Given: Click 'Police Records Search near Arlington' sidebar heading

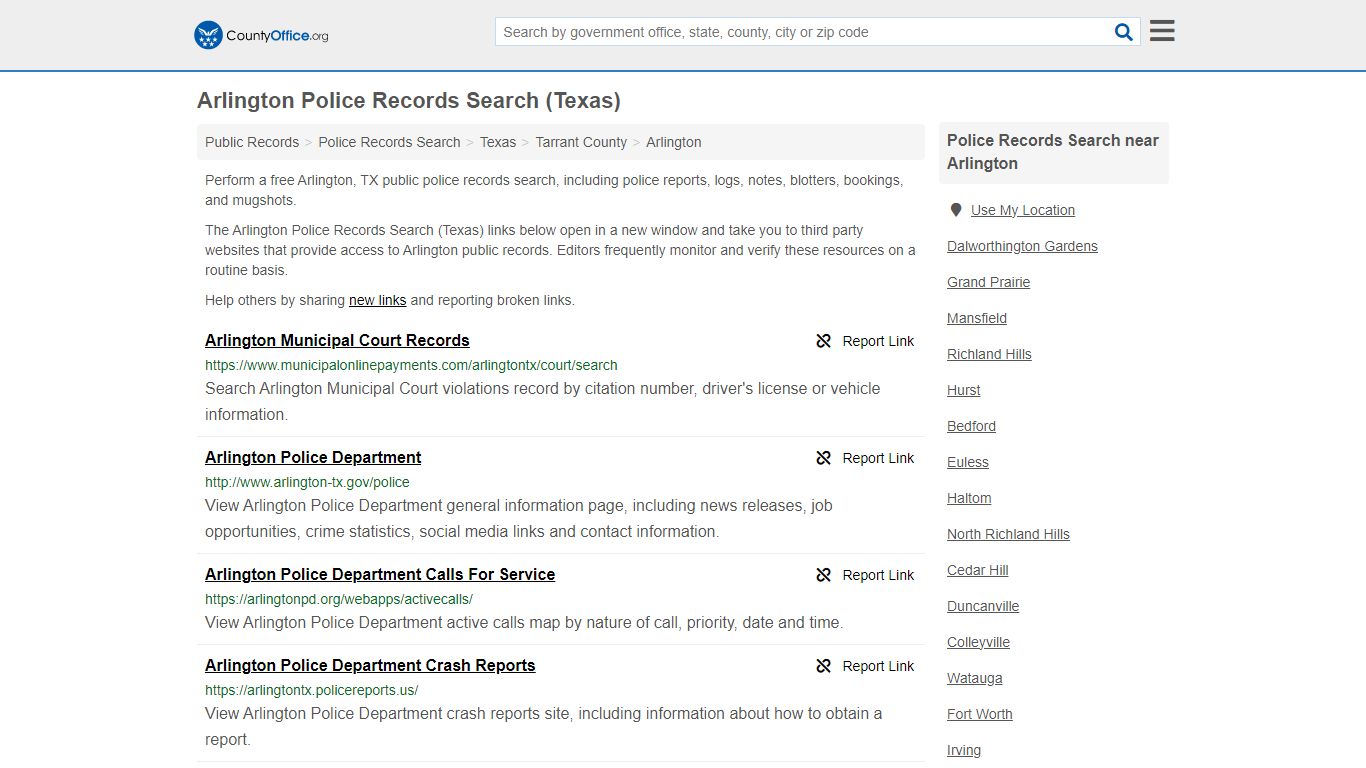Looking at the screenshot, I should pyautogui.click(x=1053, y=152).
